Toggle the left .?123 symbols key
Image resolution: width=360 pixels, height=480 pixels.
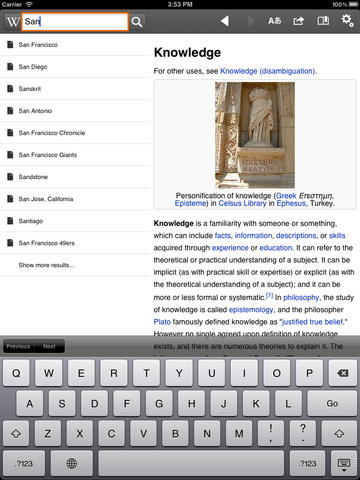point(24,463)
